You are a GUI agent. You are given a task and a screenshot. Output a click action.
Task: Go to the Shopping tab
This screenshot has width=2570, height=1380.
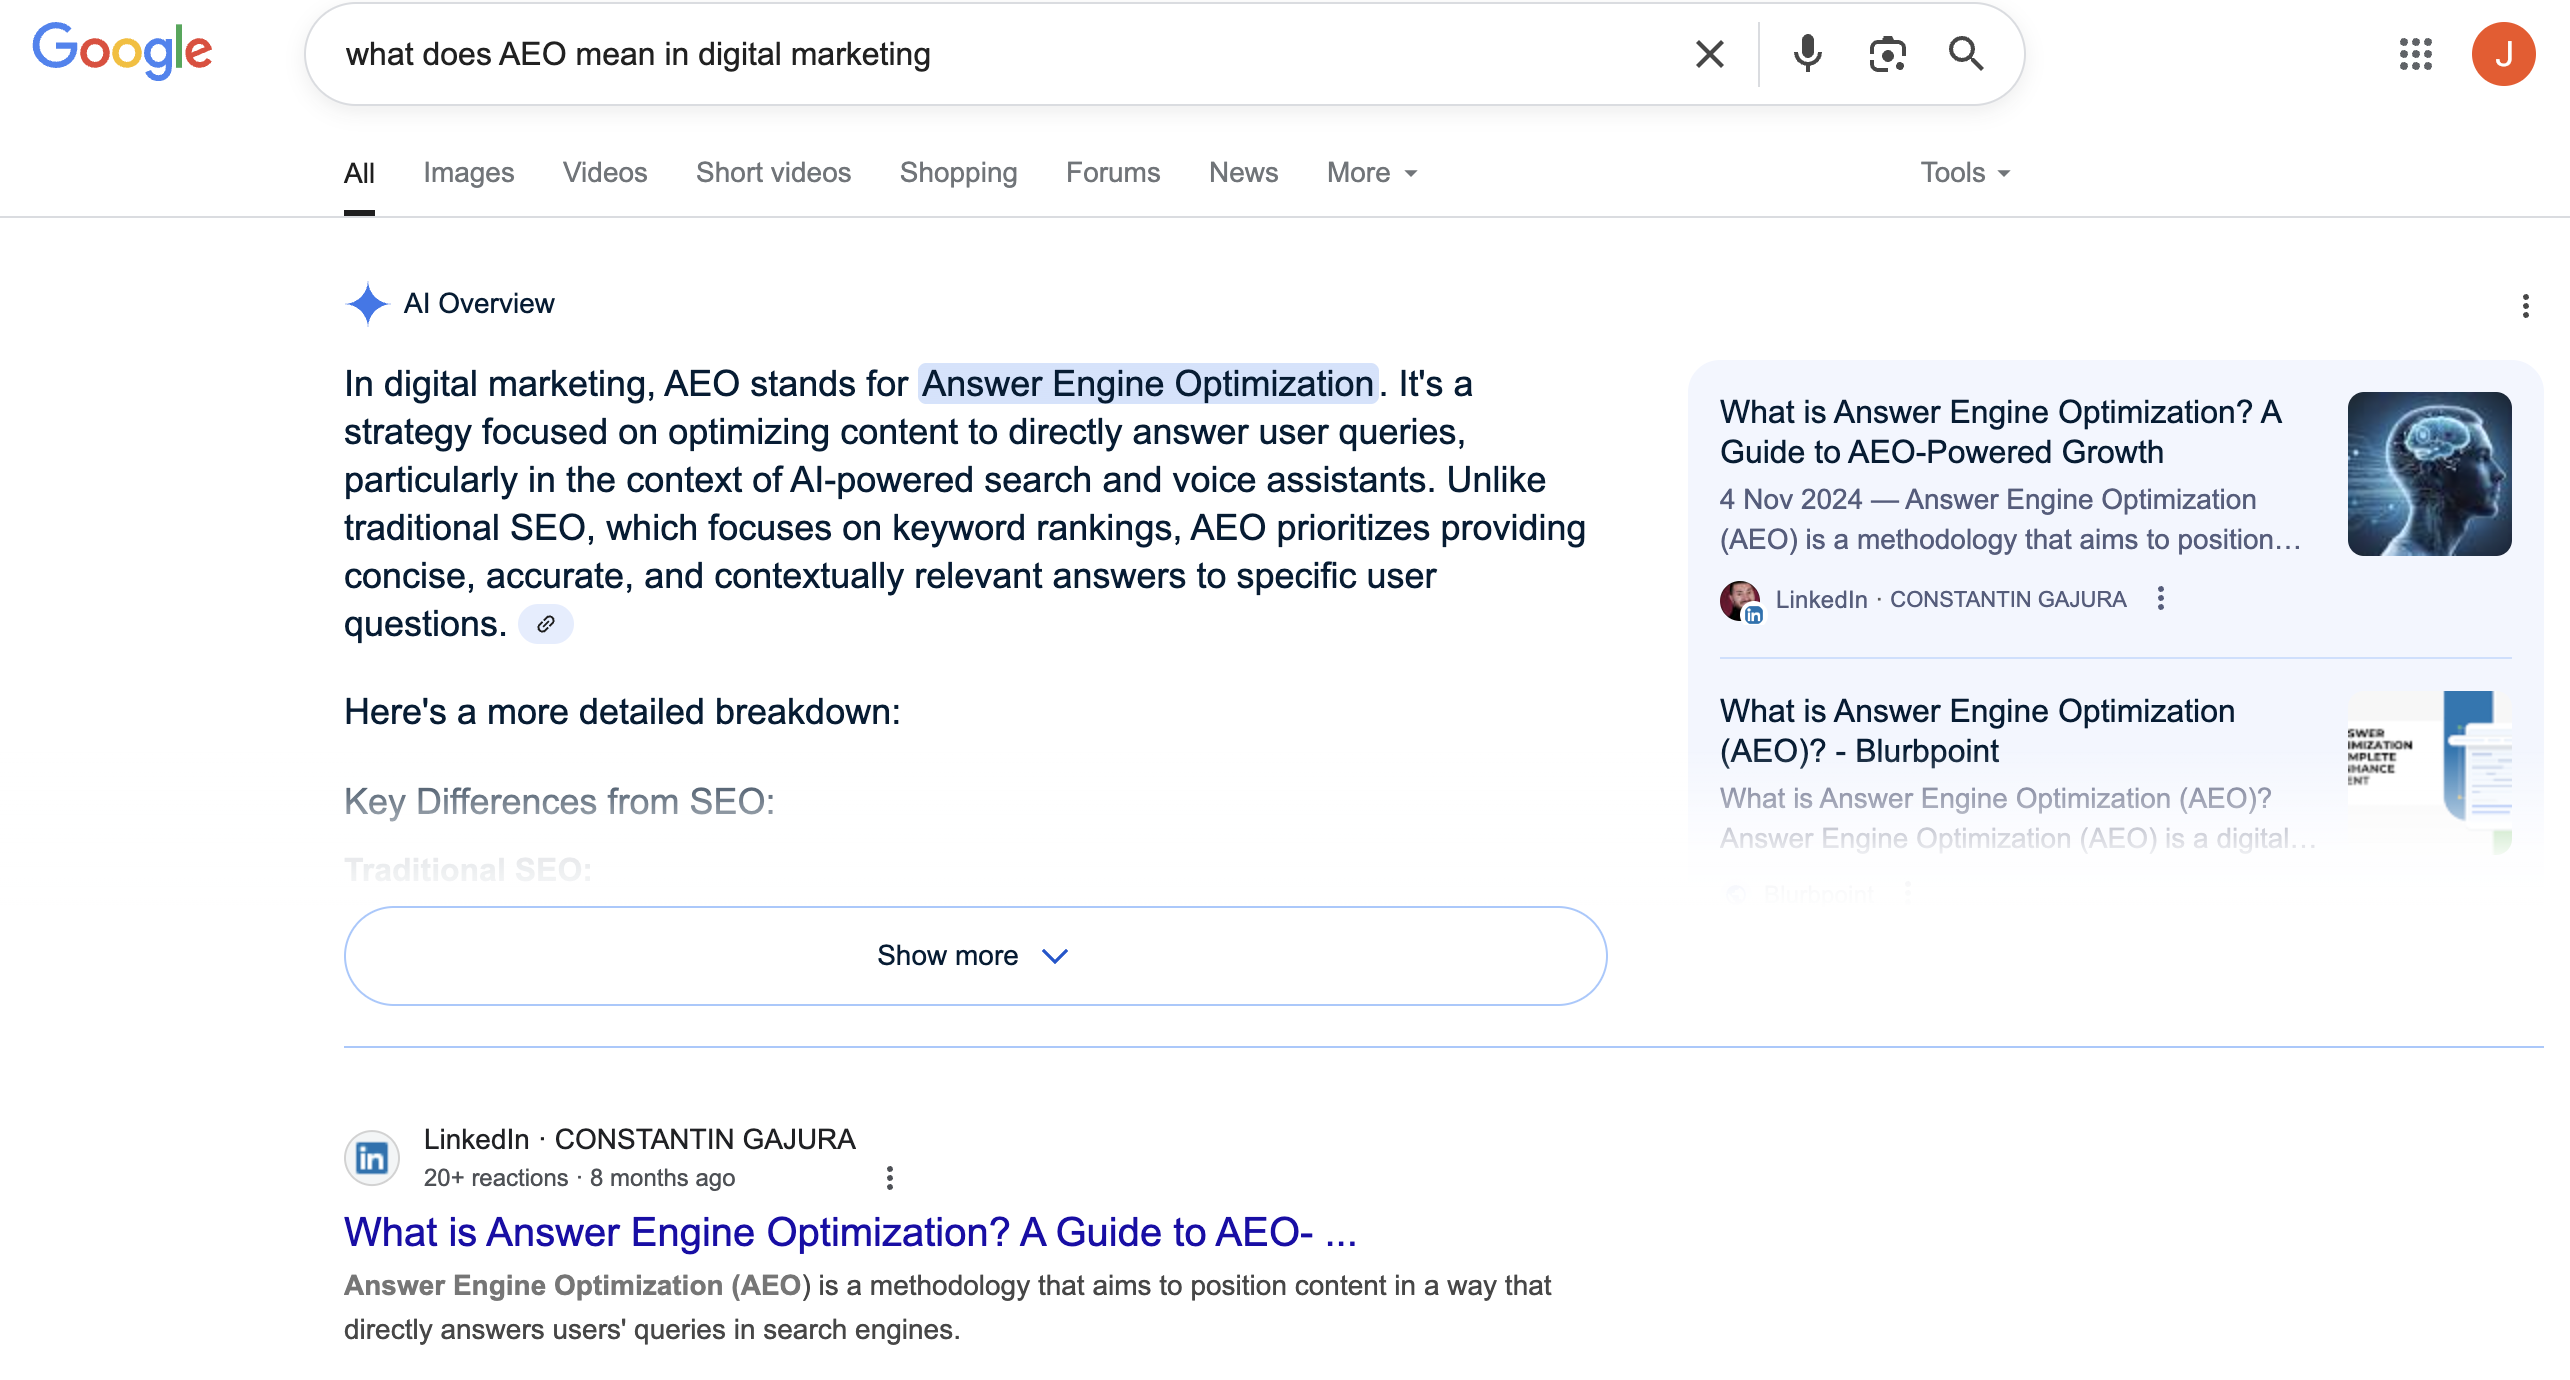pos(958,173)
